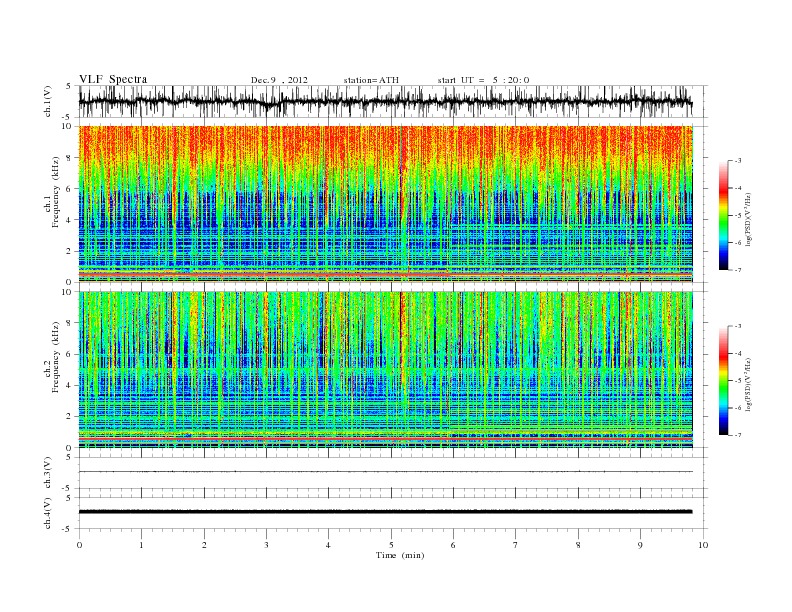
Task: Click the "1" tick on the time axis
Action: click(x=141, y=545)
